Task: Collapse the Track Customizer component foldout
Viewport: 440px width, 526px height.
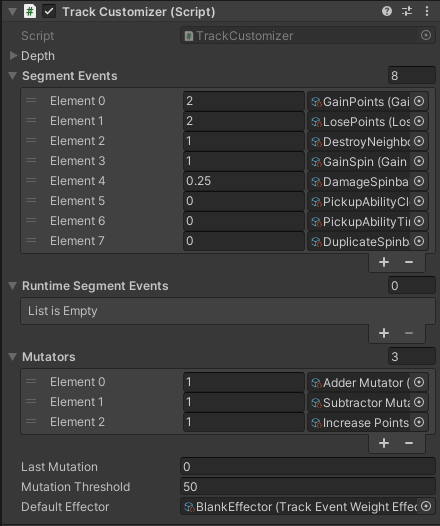Action: [x=12, y=12]
